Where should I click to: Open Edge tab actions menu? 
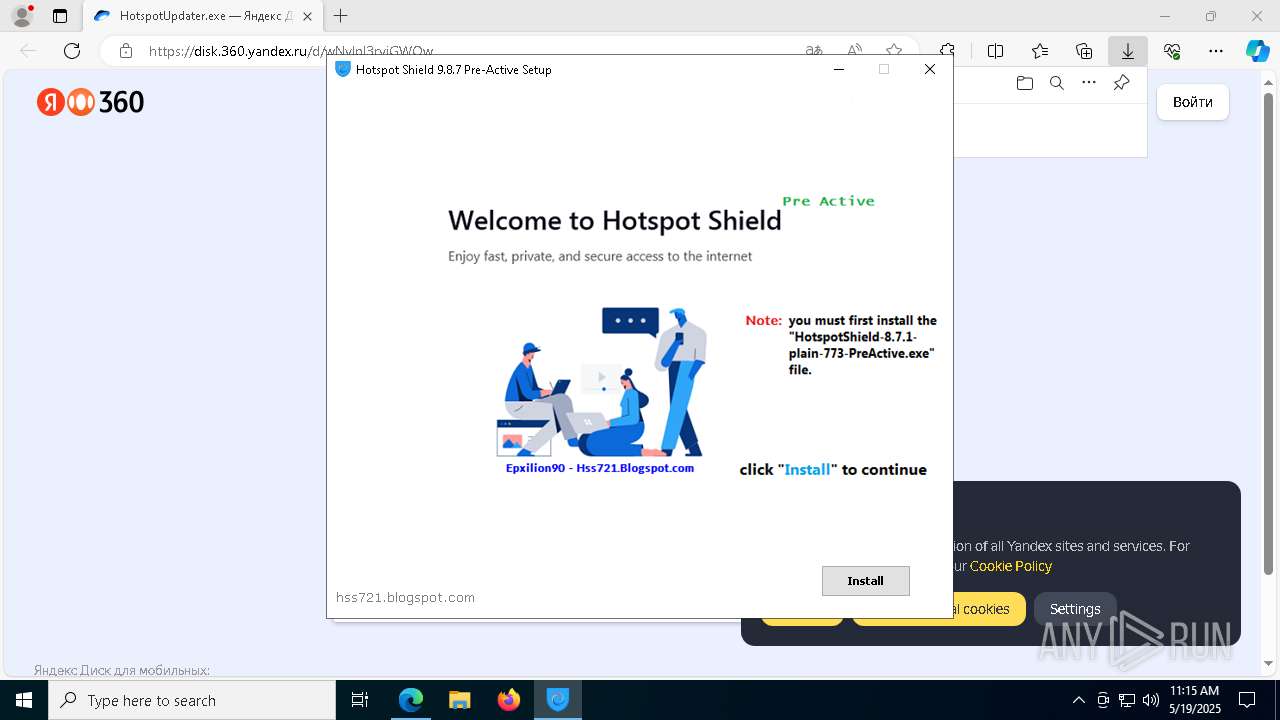(60, 16)
